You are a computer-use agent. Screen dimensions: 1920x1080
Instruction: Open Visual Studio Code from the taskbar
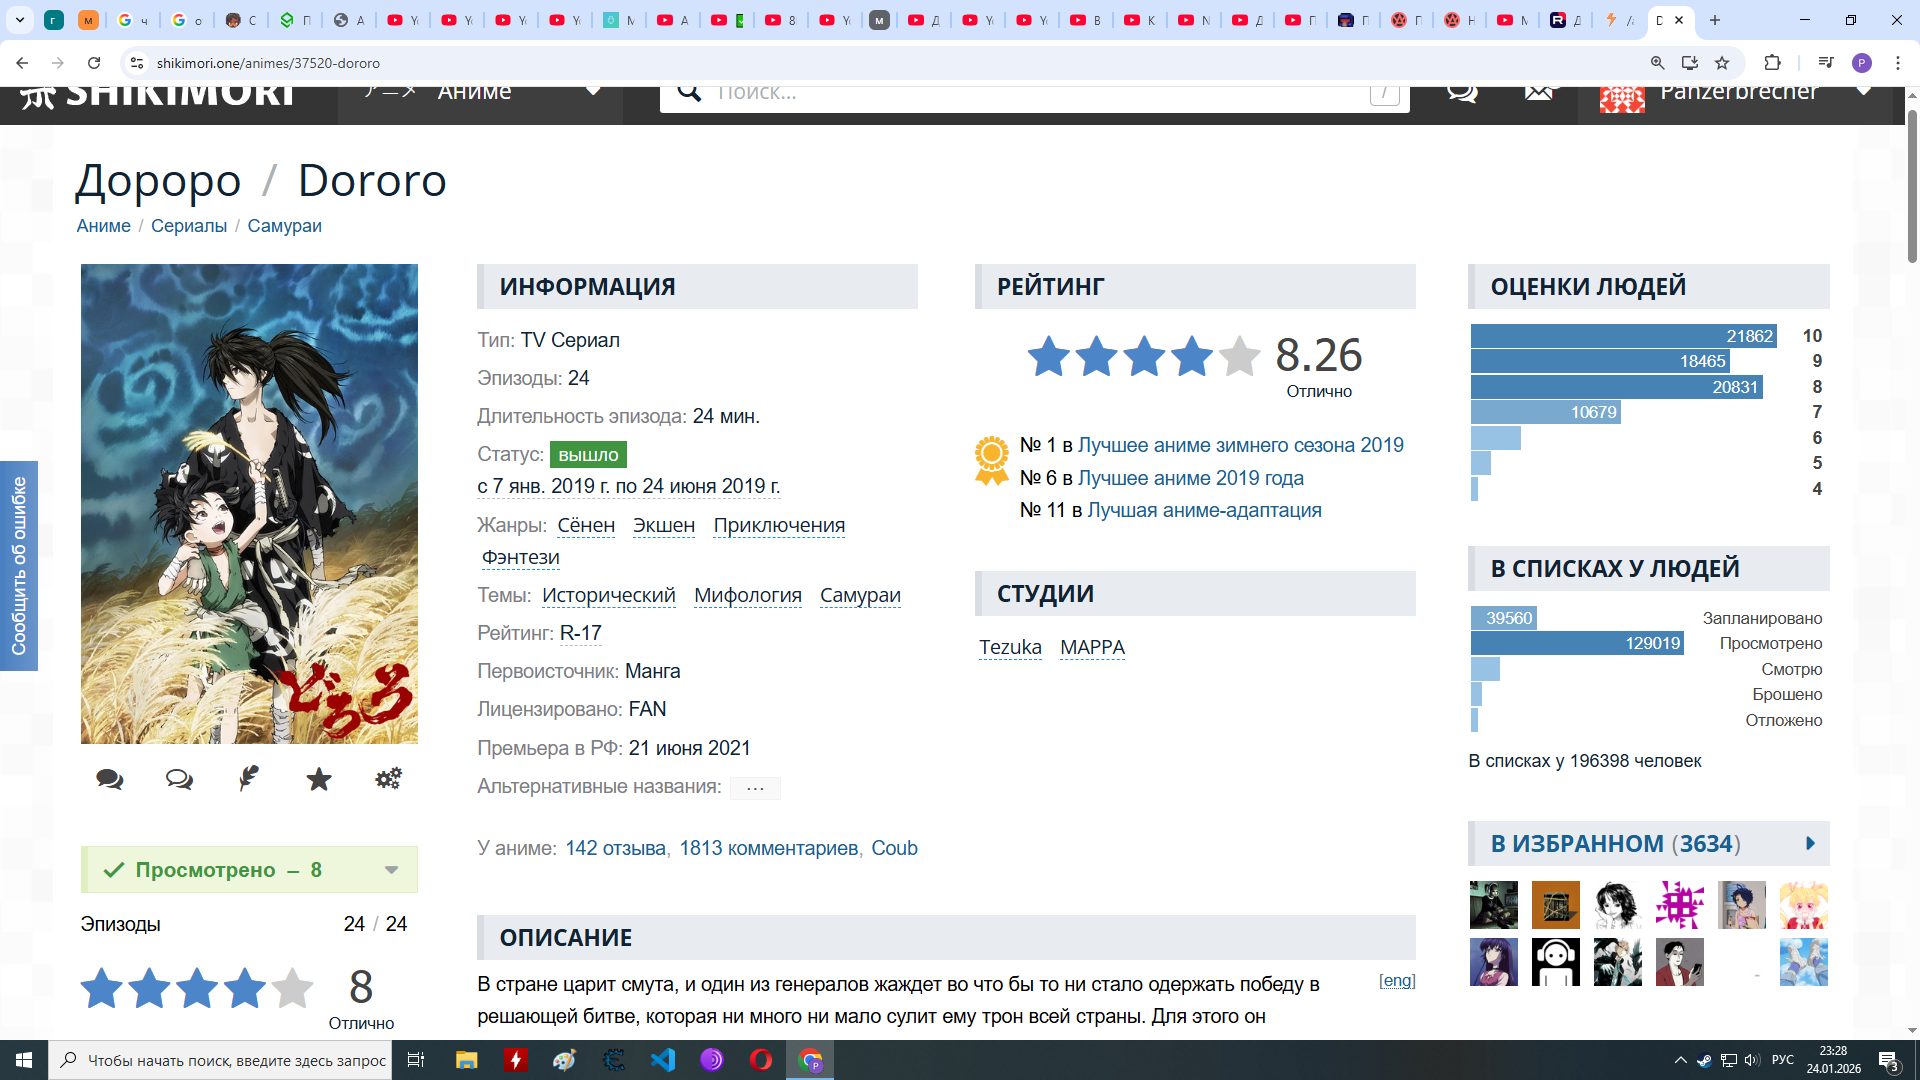663,1060
